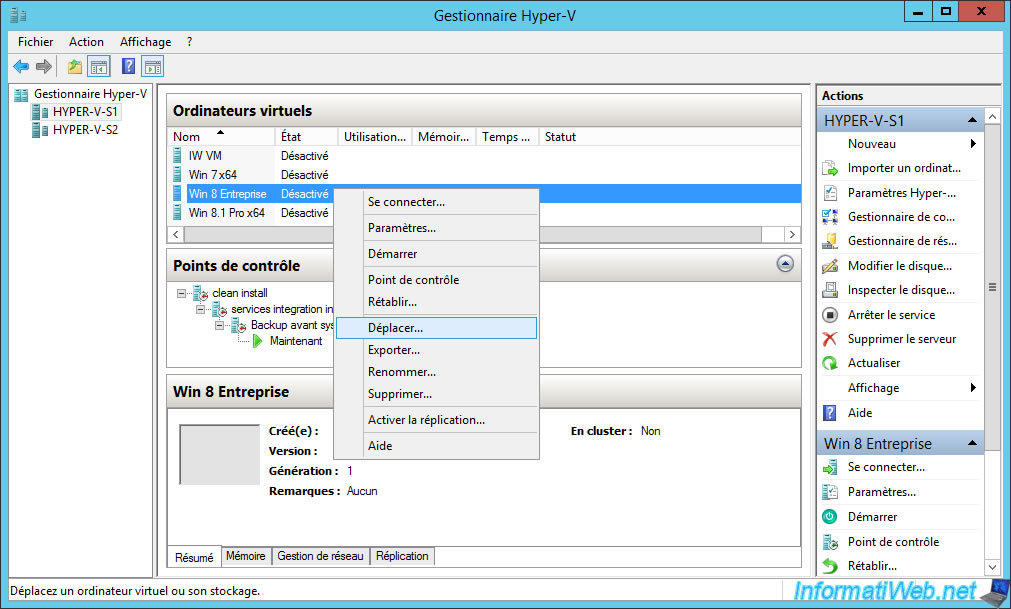Open the Action menu

tap(86, 42)
